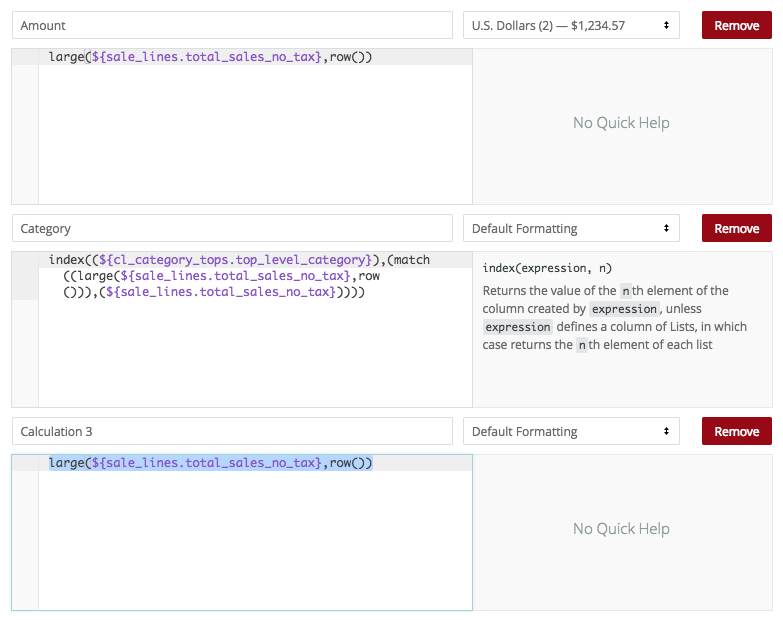Click the ${cl_category_tops.top_level_category} reference in Category
Image resolution: width=783 pixels, height=620 pixels.
click(236, 260)
